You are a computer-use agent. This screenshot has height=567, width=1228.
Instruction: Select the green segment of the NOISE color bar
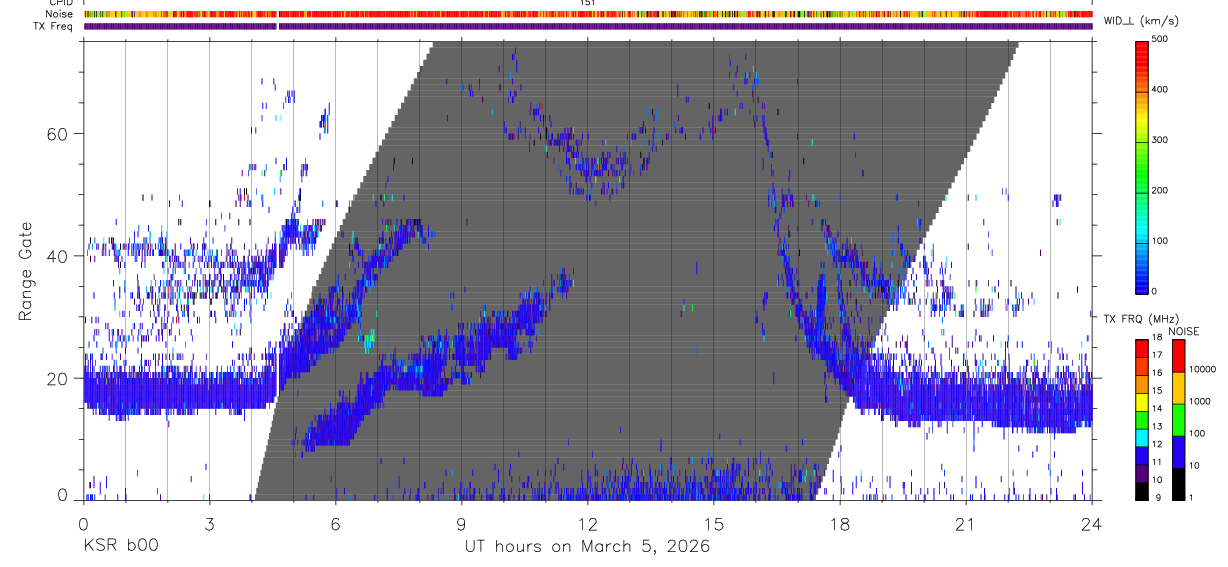click(x=1179, y=420)
